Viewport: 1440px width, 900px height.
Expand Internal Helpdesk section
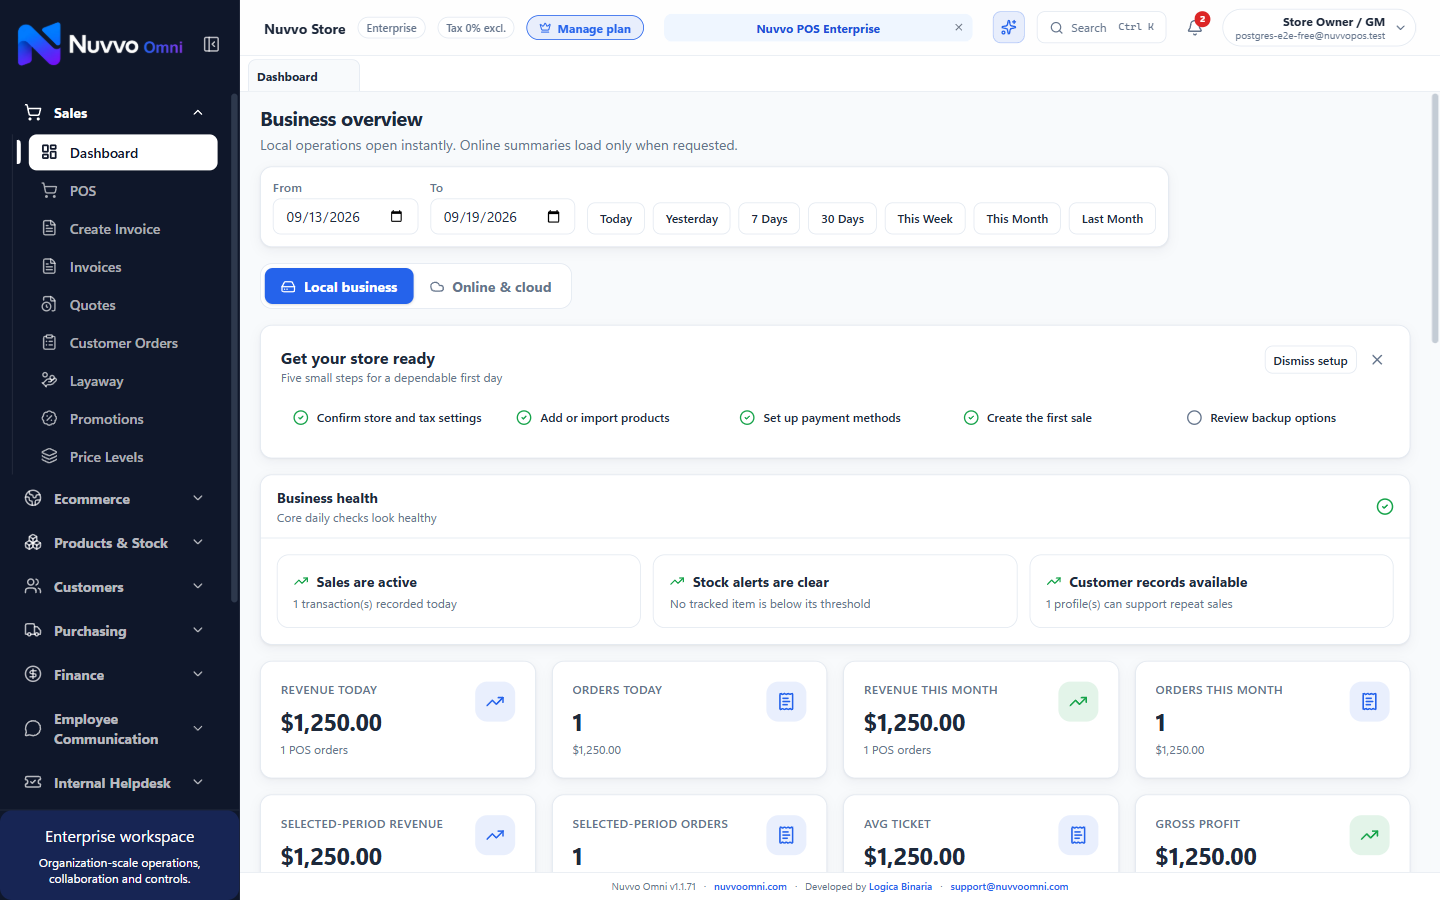tap(115, 783)
